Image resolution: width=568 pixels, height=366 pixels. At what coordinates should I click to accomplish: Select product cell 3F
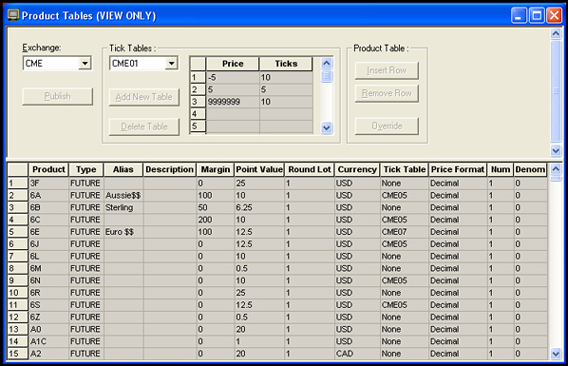49,183
